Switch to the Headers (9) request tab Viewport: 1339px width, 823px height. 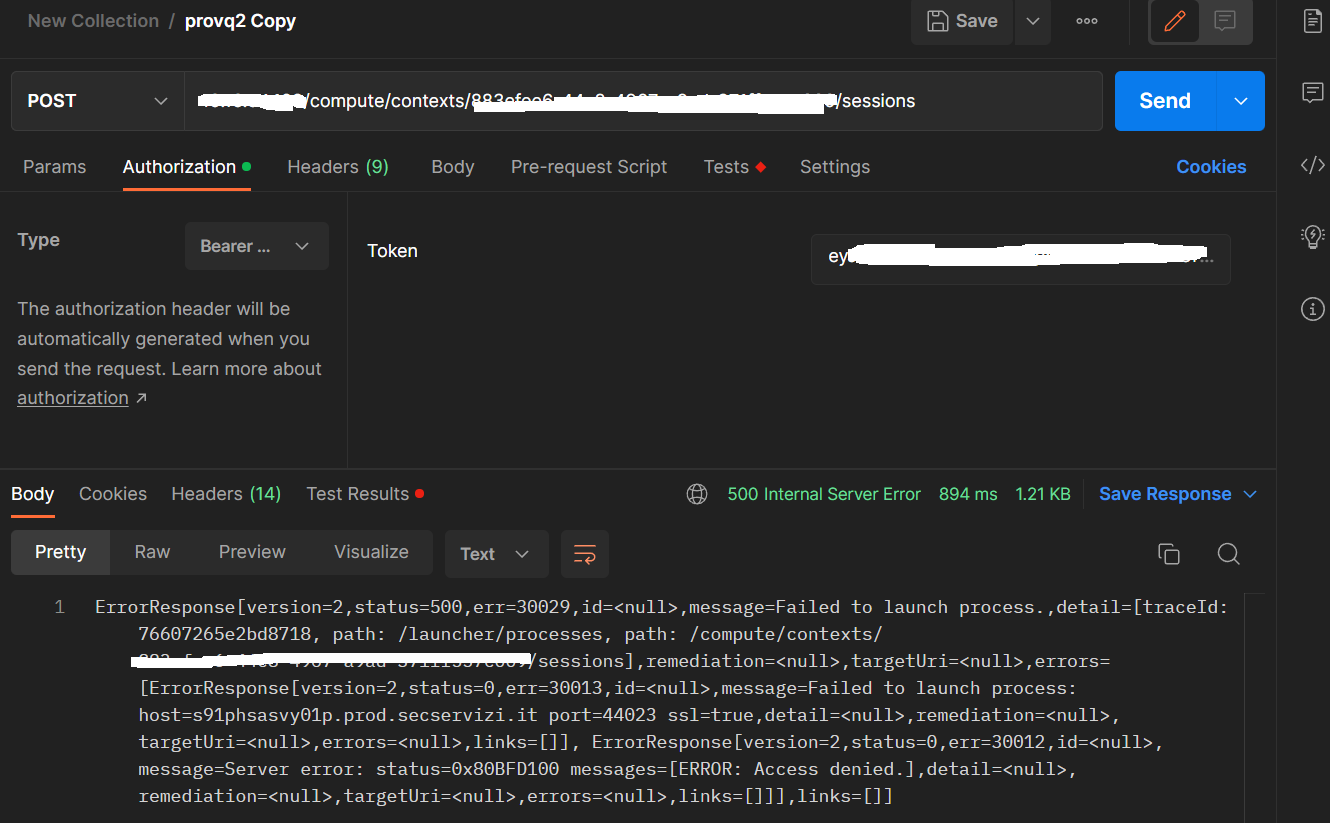337,166
